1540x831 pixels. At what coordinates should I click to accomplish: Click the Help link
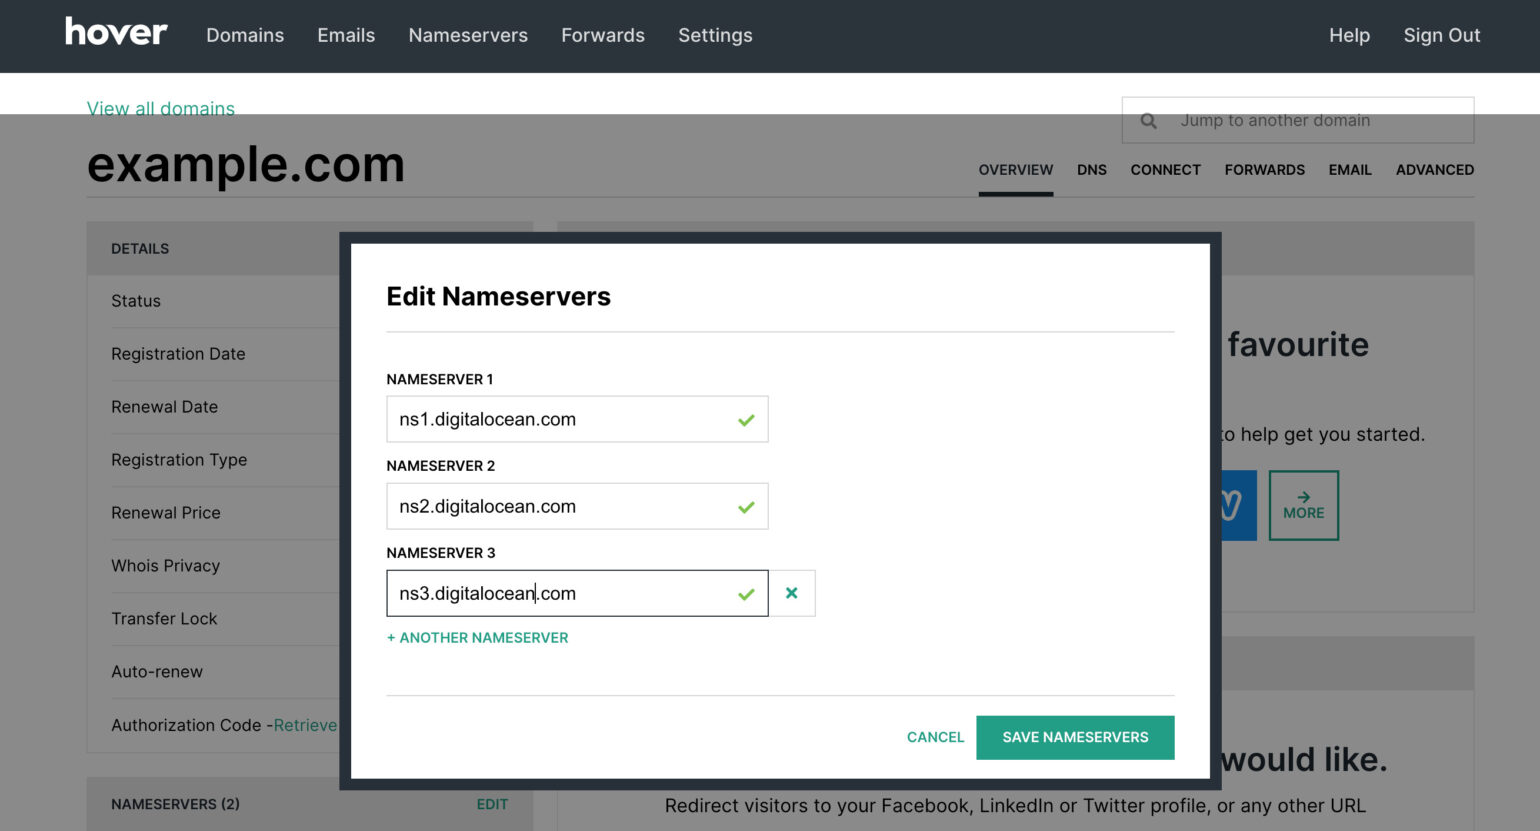(1349, 35)
